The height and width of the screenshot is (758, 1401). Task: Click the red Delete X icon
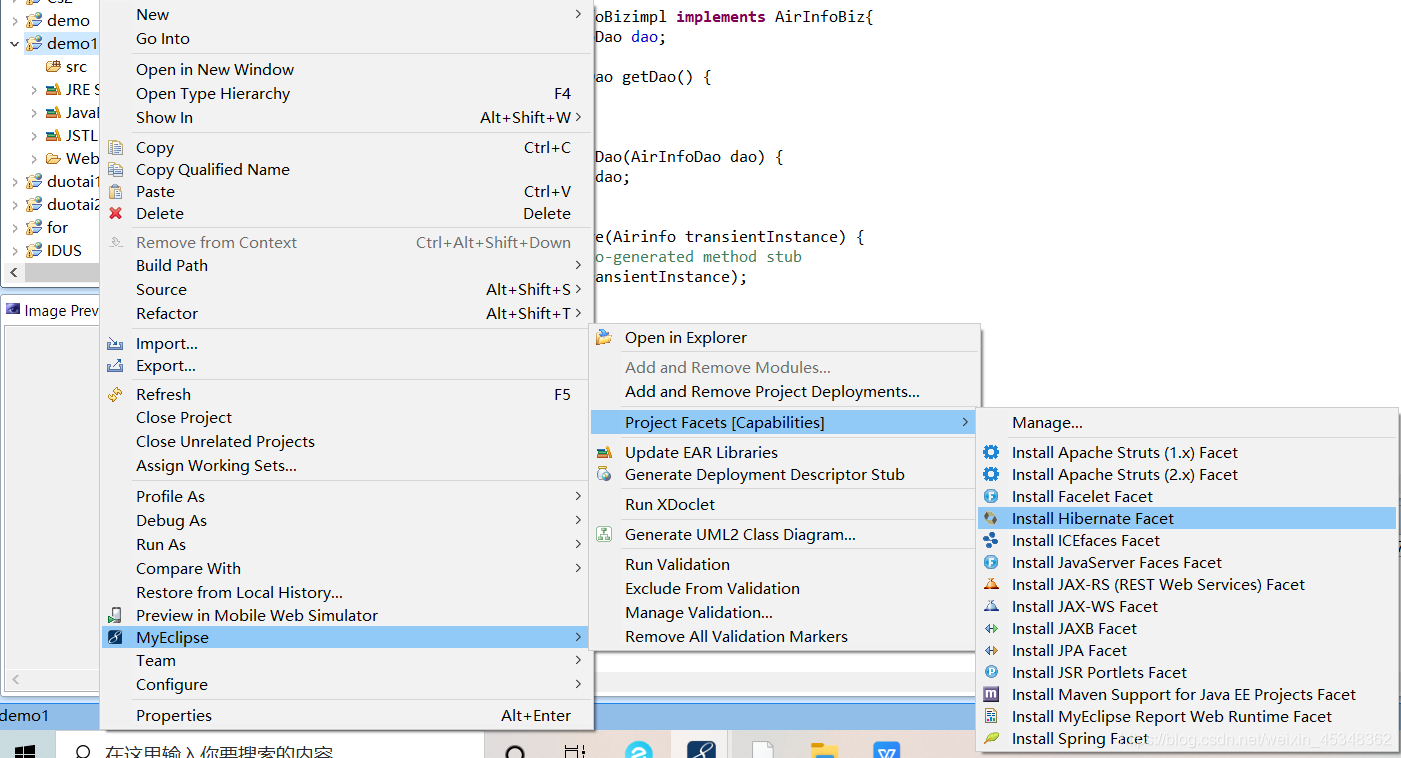click(115, 213)
